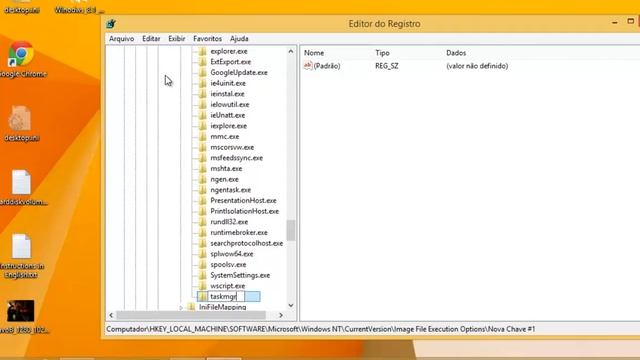Maximize the Editor do Registro window
Viewport: 640px width, 360px height.
[x=631, y=21]
